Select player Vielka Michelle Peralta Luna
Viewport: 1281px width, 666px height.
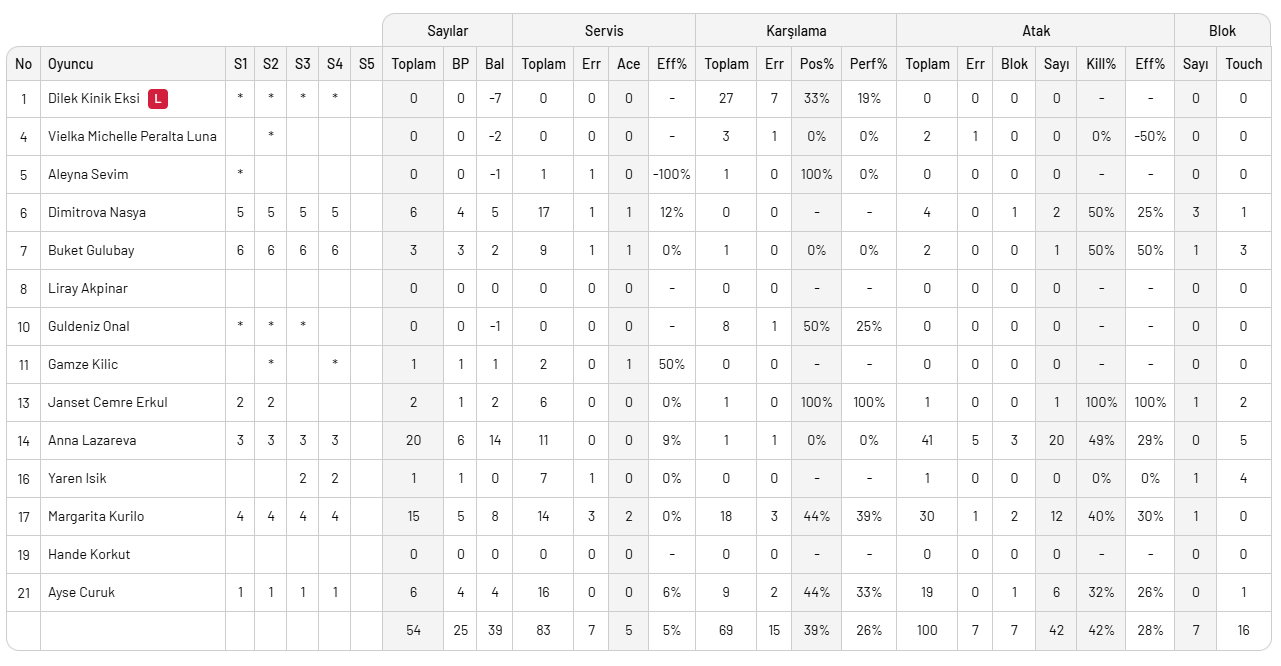[132, 136]
